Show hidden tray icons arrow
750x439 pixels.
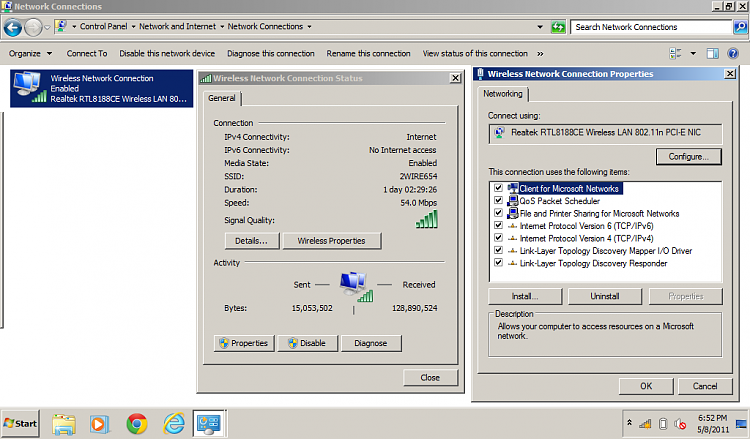(629, 423)
